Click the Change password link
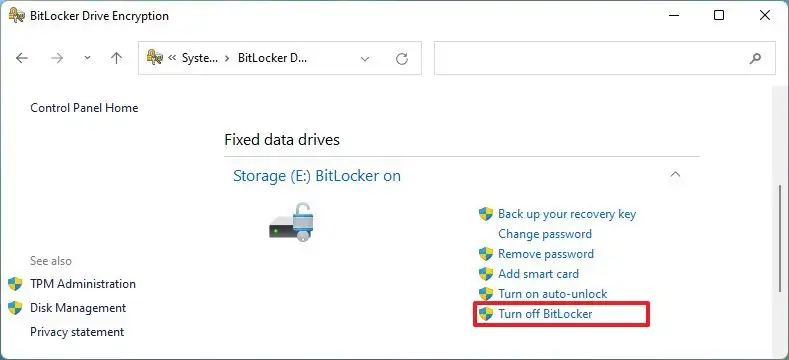 pos(544,234)
